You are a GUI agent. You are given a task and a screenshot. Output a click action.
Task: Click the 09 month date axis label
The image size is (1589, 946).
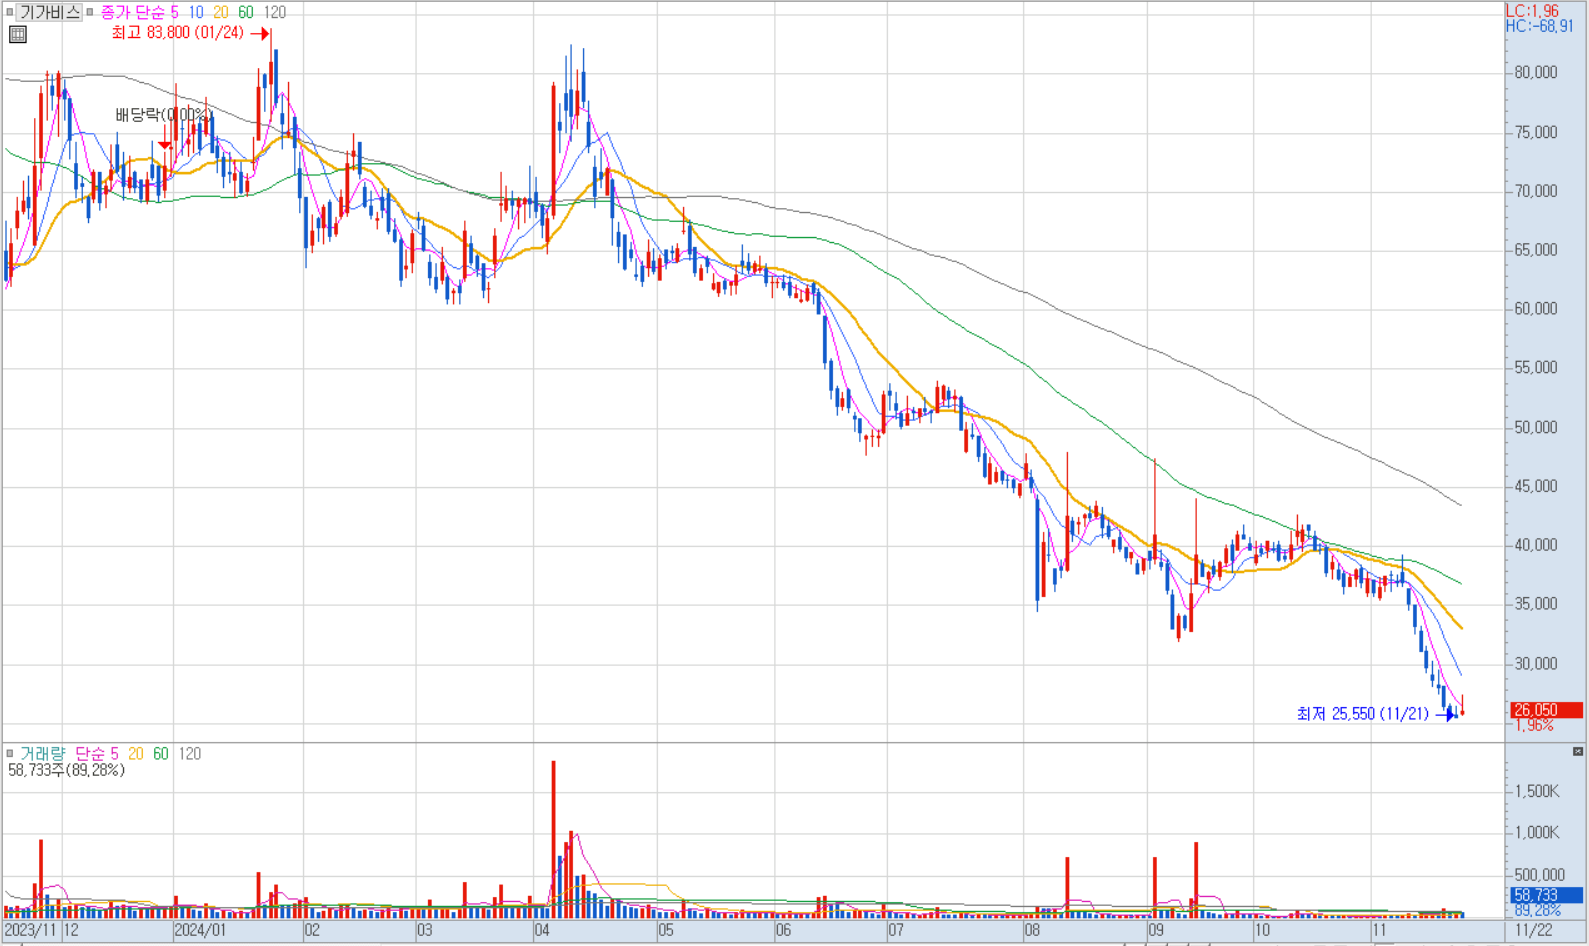pos(1156,931)
